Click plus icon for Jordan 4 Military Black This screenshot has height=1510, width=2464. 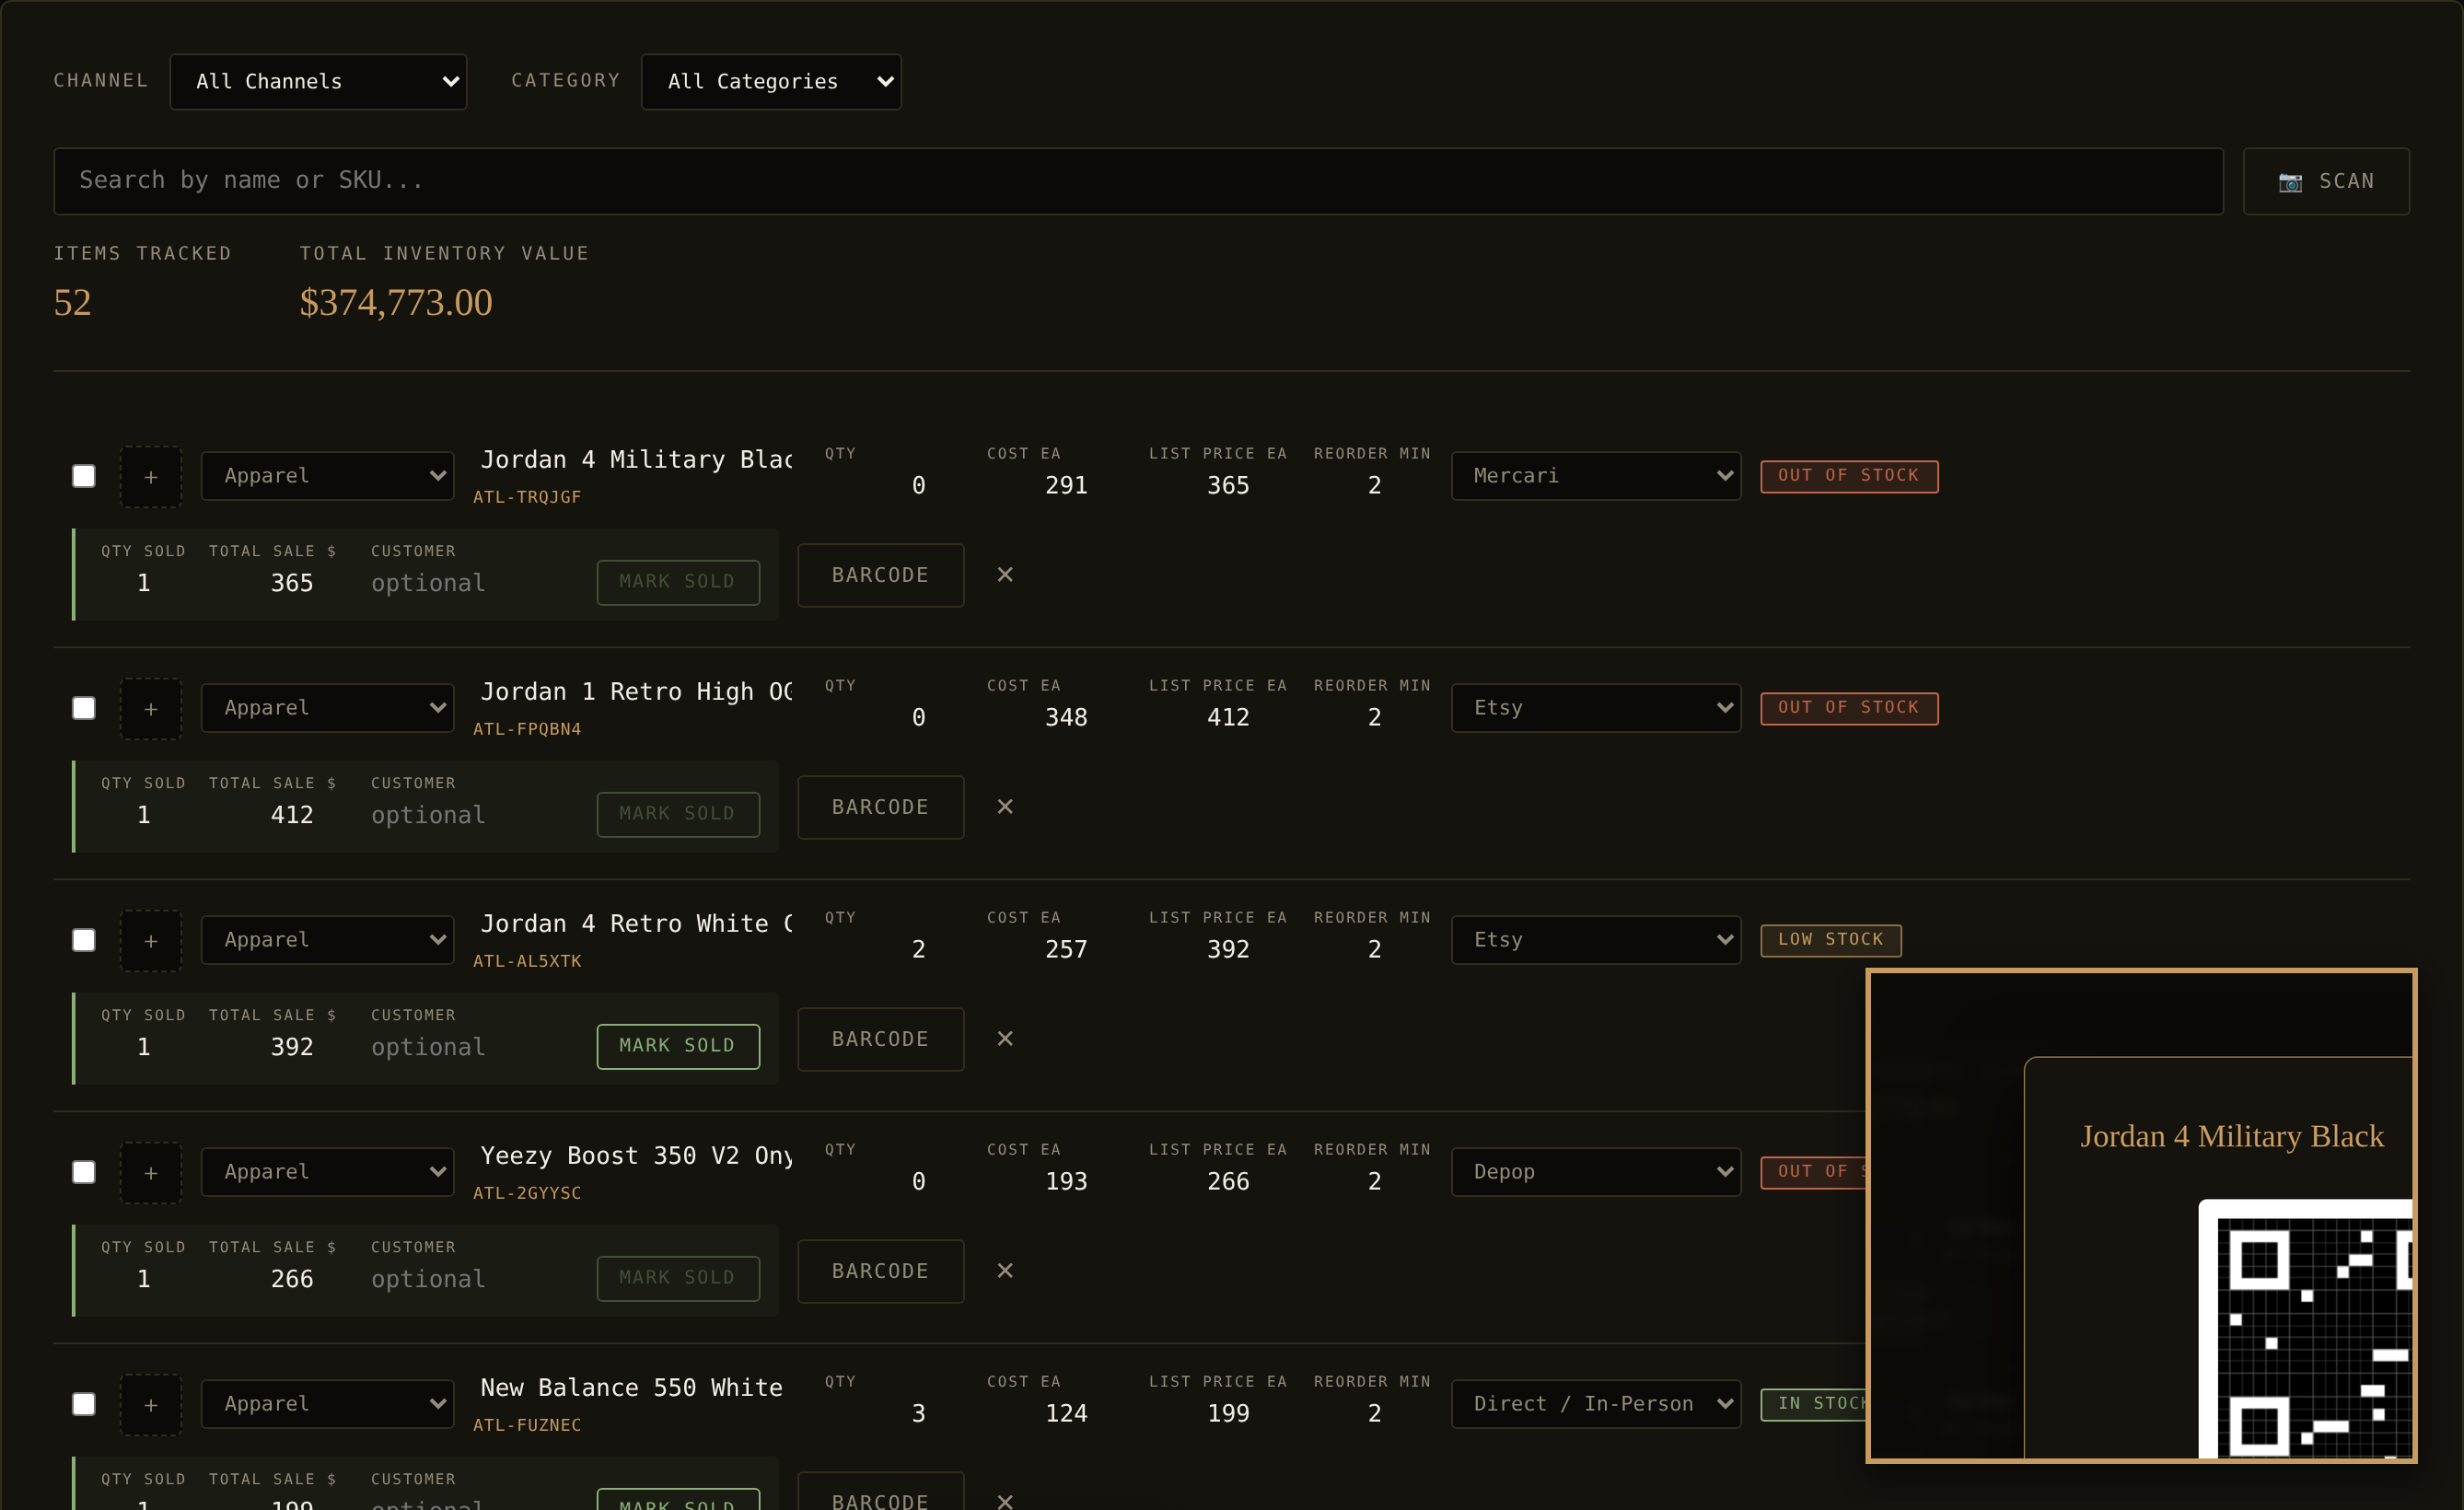click(151, 477)
